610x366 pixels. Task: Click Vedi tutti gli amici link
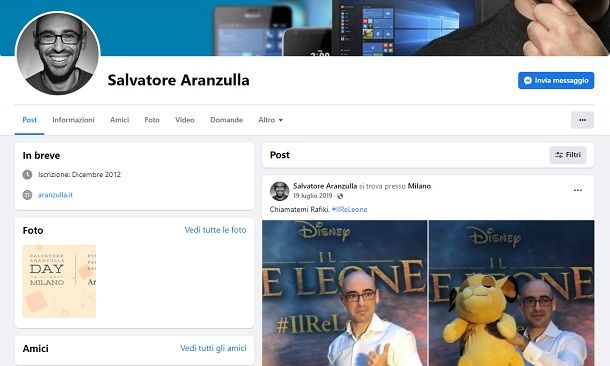[213, 348]
